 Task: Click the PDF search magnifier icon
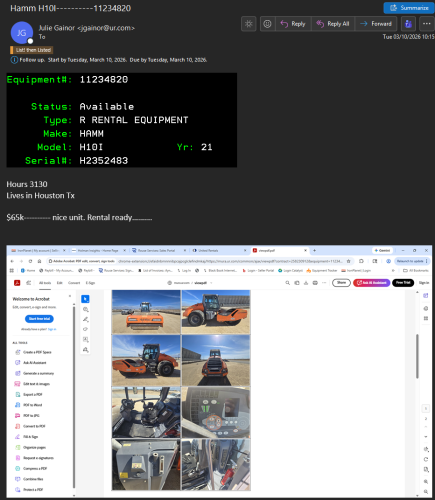click(x=287, y=283)
